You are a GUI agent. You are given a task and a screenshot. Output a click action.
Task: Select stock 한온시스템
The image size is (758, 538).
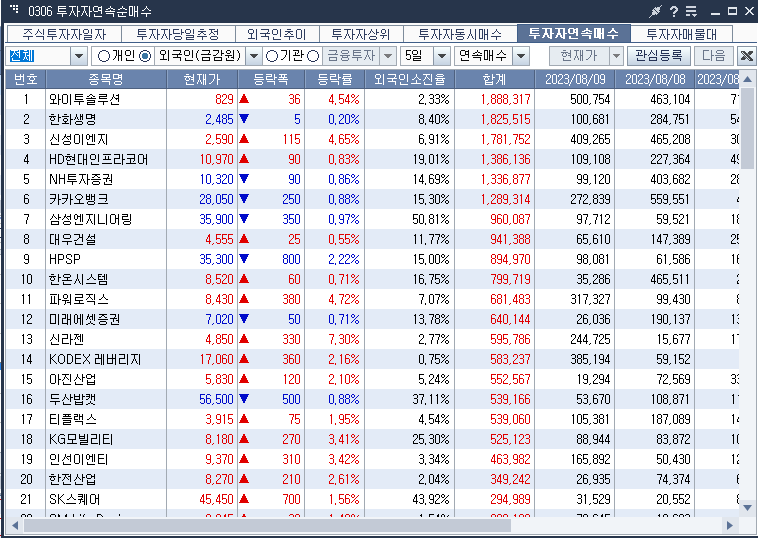[78, 279]
